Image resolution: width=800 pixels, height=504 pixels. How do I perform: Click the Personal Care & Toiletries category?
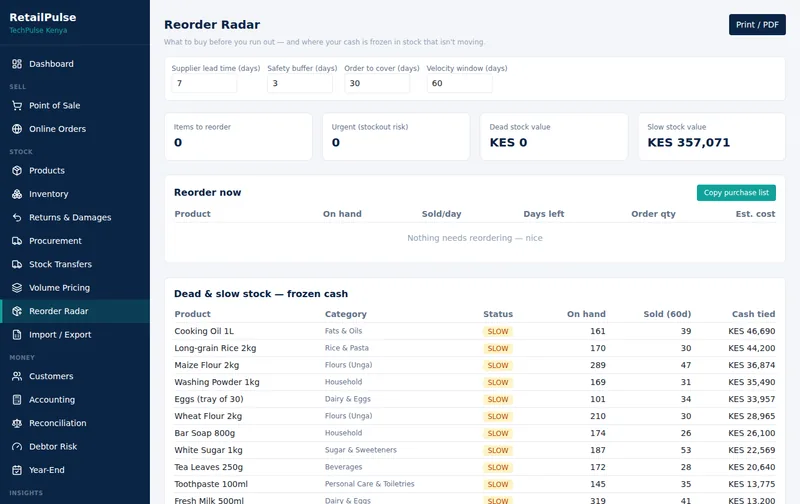(x=369, y=484)
